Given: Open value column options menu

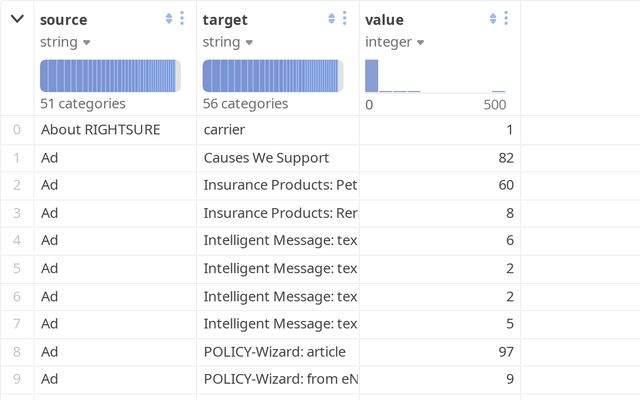Looking at the screenshot, I should 506,19.
